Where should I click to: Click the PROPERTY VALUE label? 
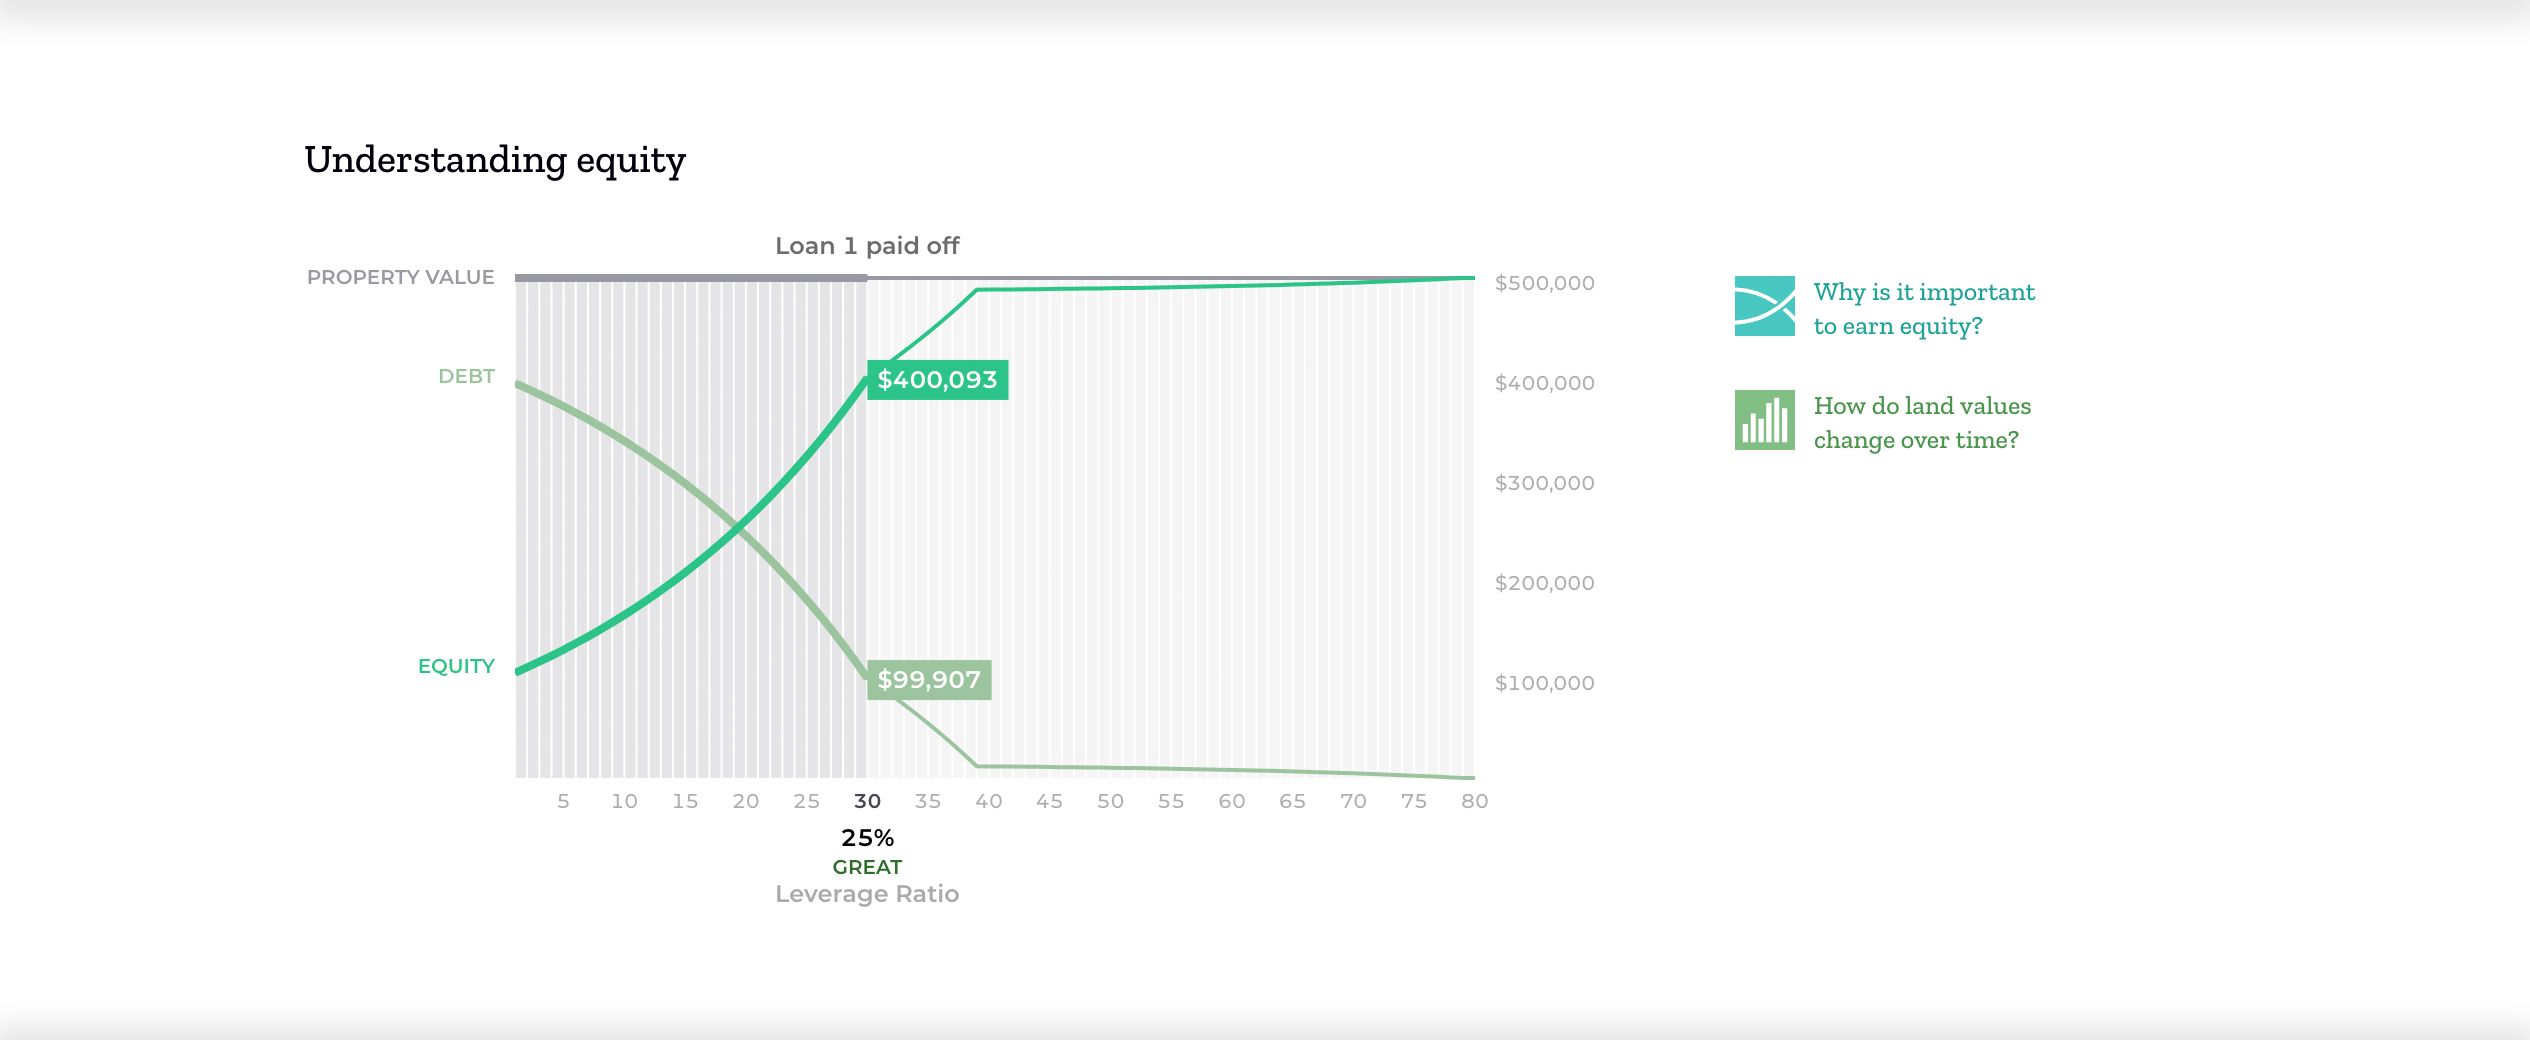pyautogui.click(x=400, y=277)
